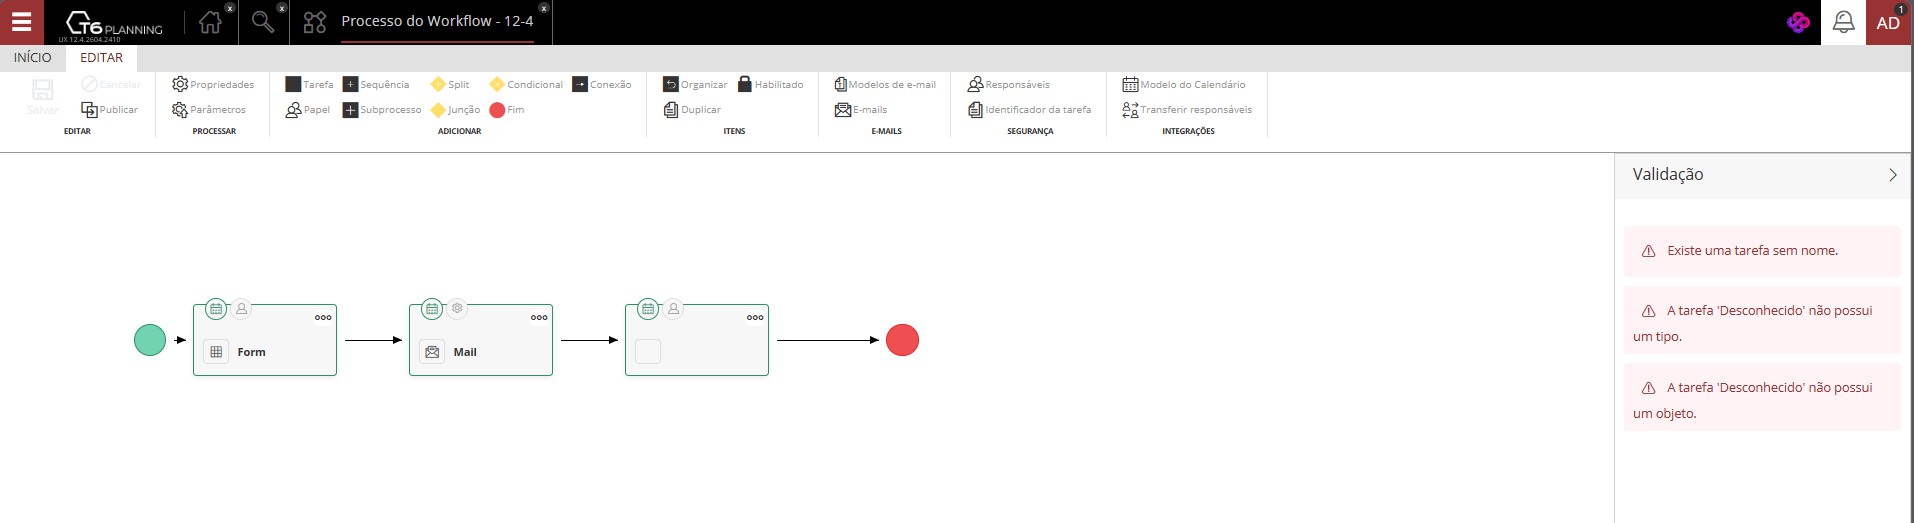Click the workflow diagram icon beside the process title
Viewport: 1914px width, 523px height.
pyautogui.click(x=315, y=22)
